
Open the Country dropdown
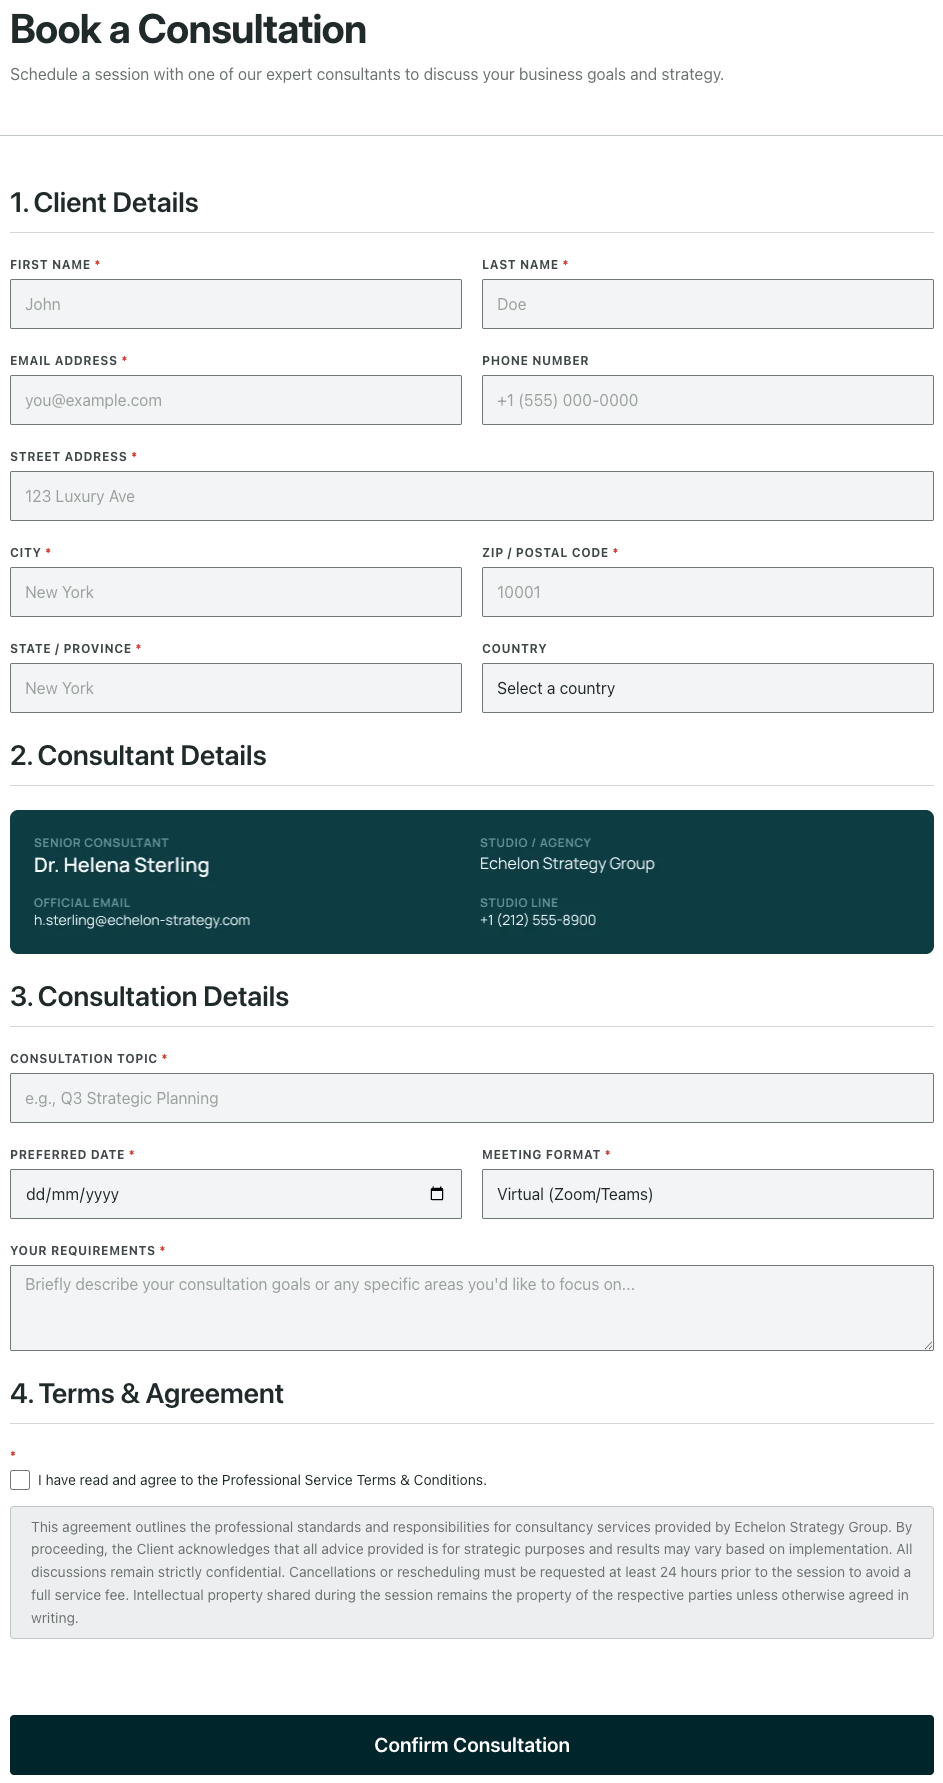[708, 688]
